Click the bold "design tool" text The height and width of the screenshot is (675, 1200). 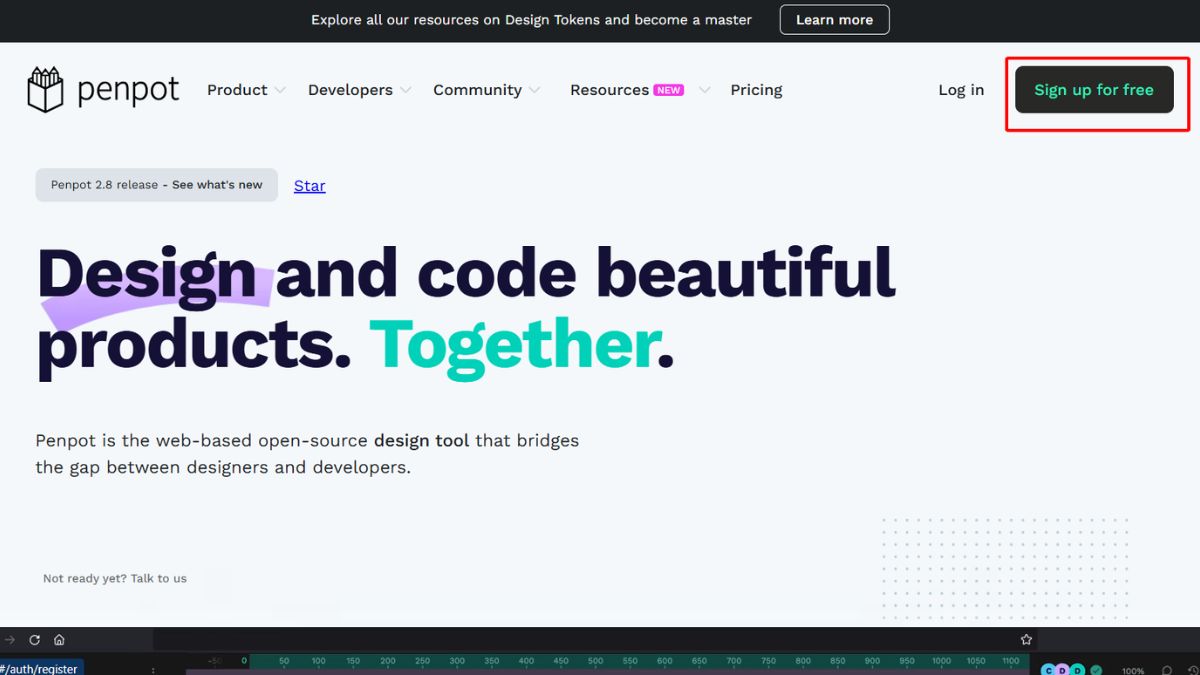421,440
